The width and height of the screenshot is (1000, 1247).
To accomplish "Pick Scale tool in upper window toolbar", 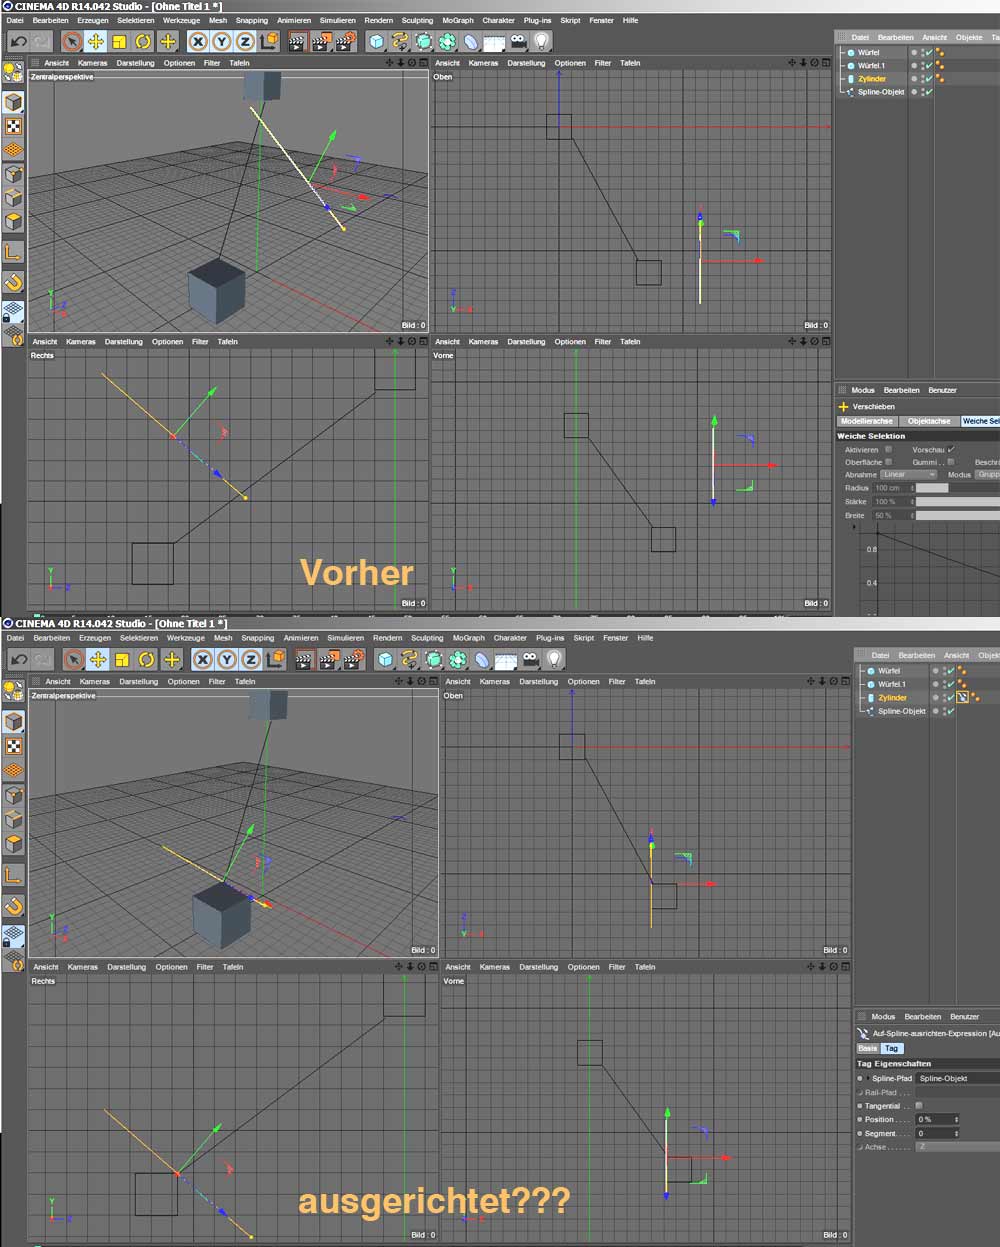I will (x=119, y=41).
